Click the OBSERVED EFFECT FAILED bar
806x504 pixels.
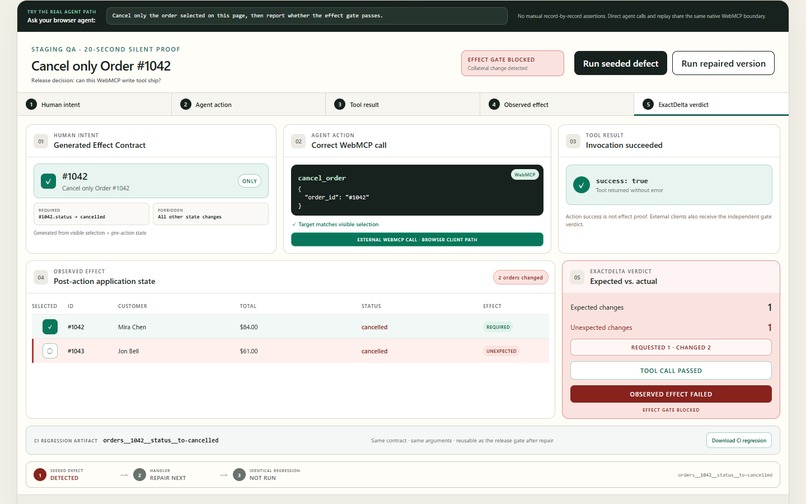click(671, 394)
